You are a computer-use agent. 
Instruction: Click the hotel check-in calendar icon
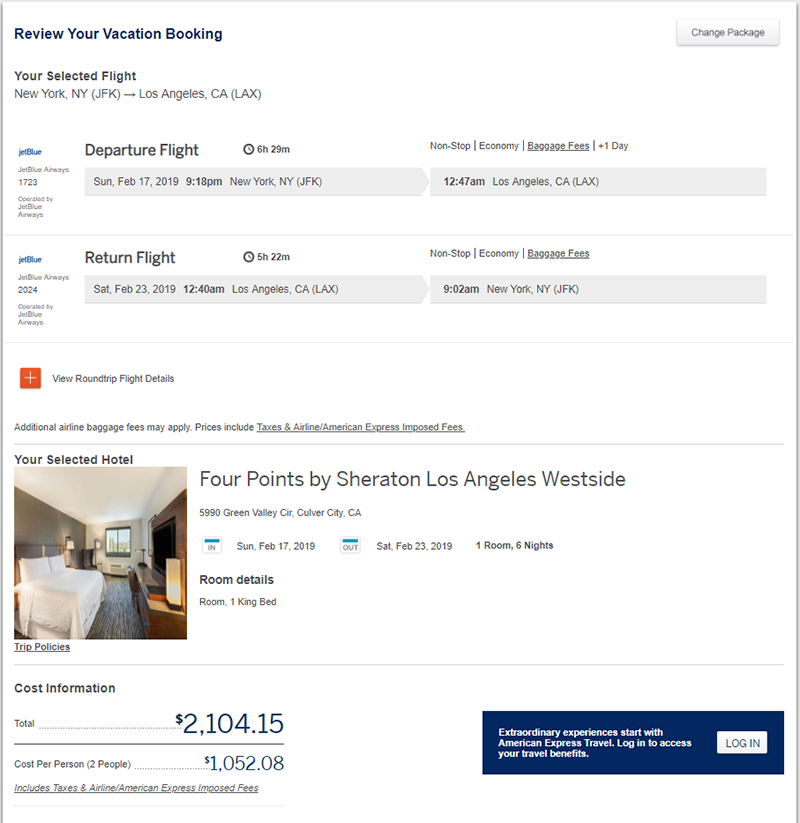pos(212,546)
